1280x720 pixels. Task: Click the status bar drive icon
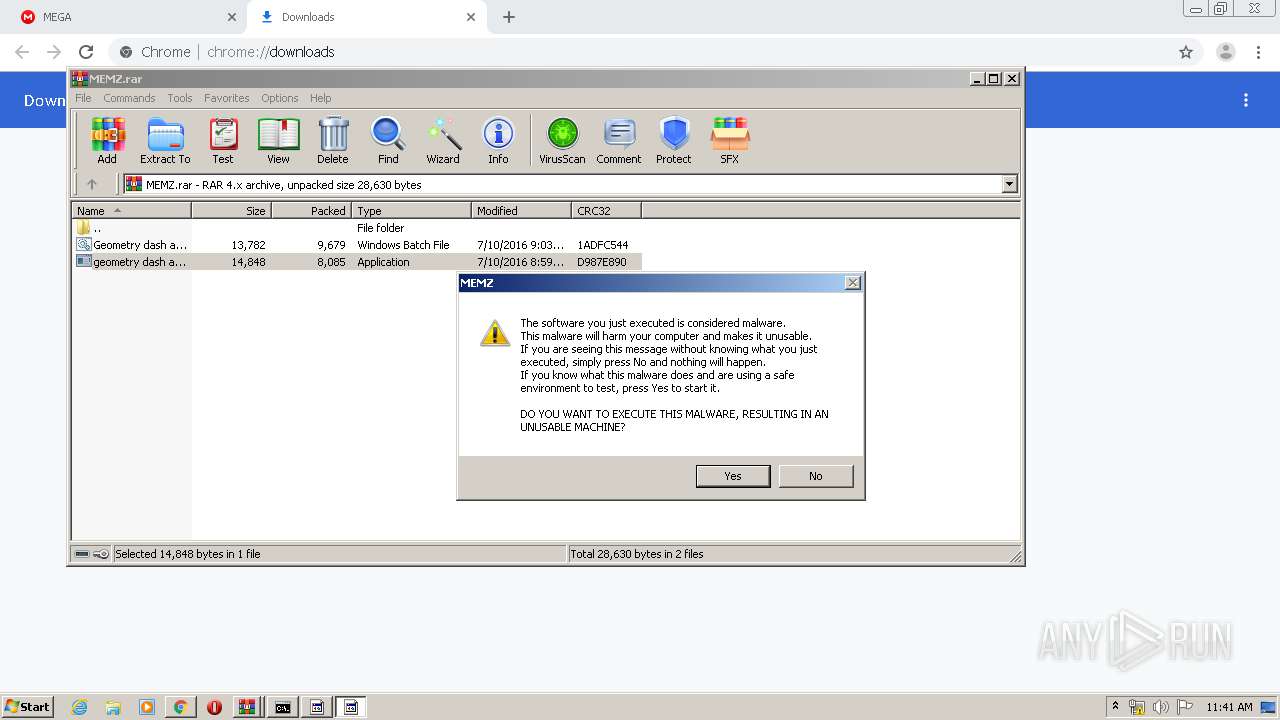(x=83, y=554)
